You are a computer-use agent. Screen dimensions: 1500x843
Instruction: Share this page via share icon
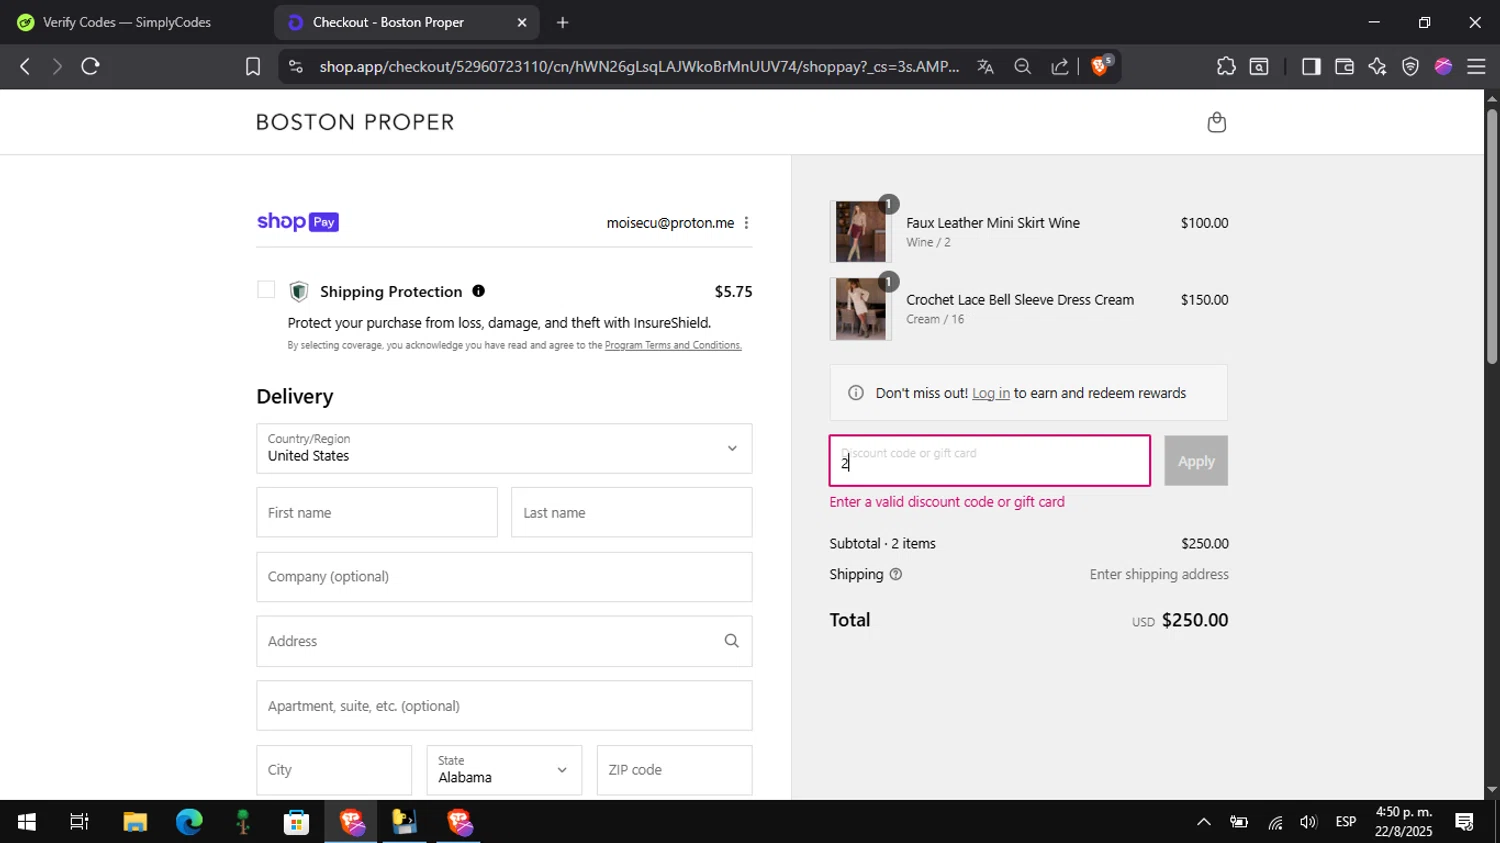[x=1059, y=66]
